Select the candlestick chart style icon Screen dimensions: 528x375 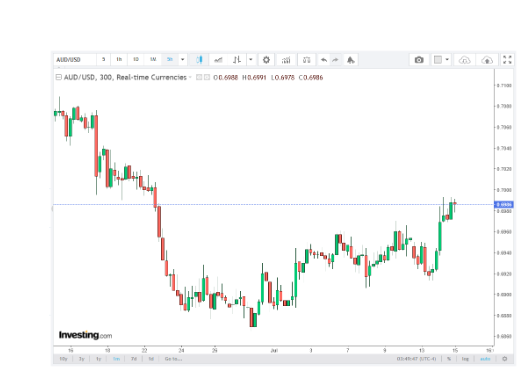coord(199,60)
